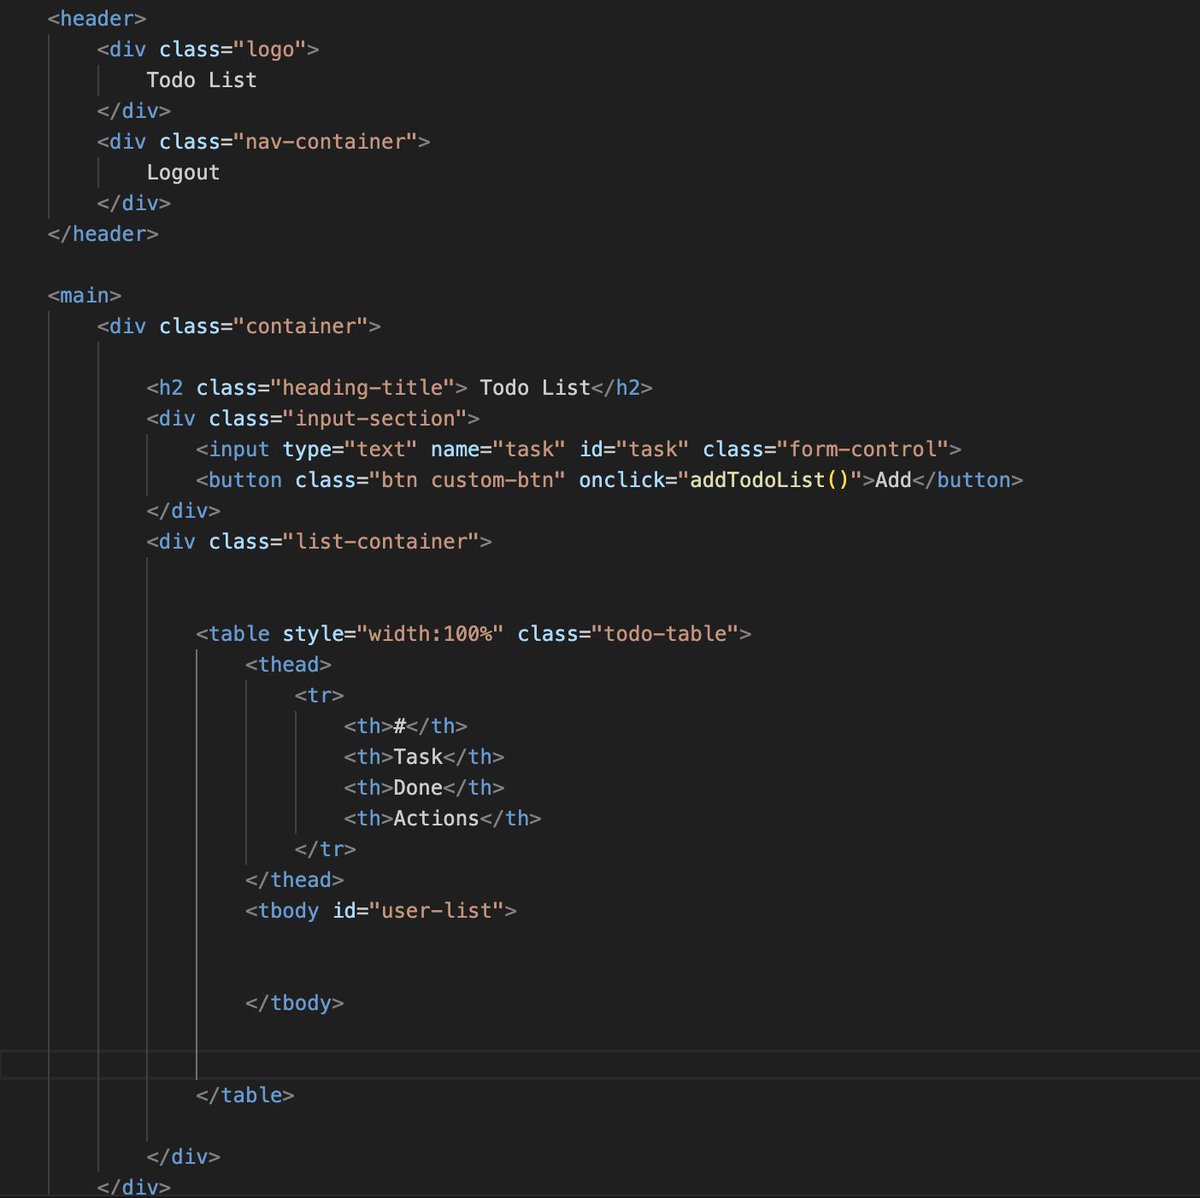
Task: Click the closing header tag
Action: [x=103, y=233]
